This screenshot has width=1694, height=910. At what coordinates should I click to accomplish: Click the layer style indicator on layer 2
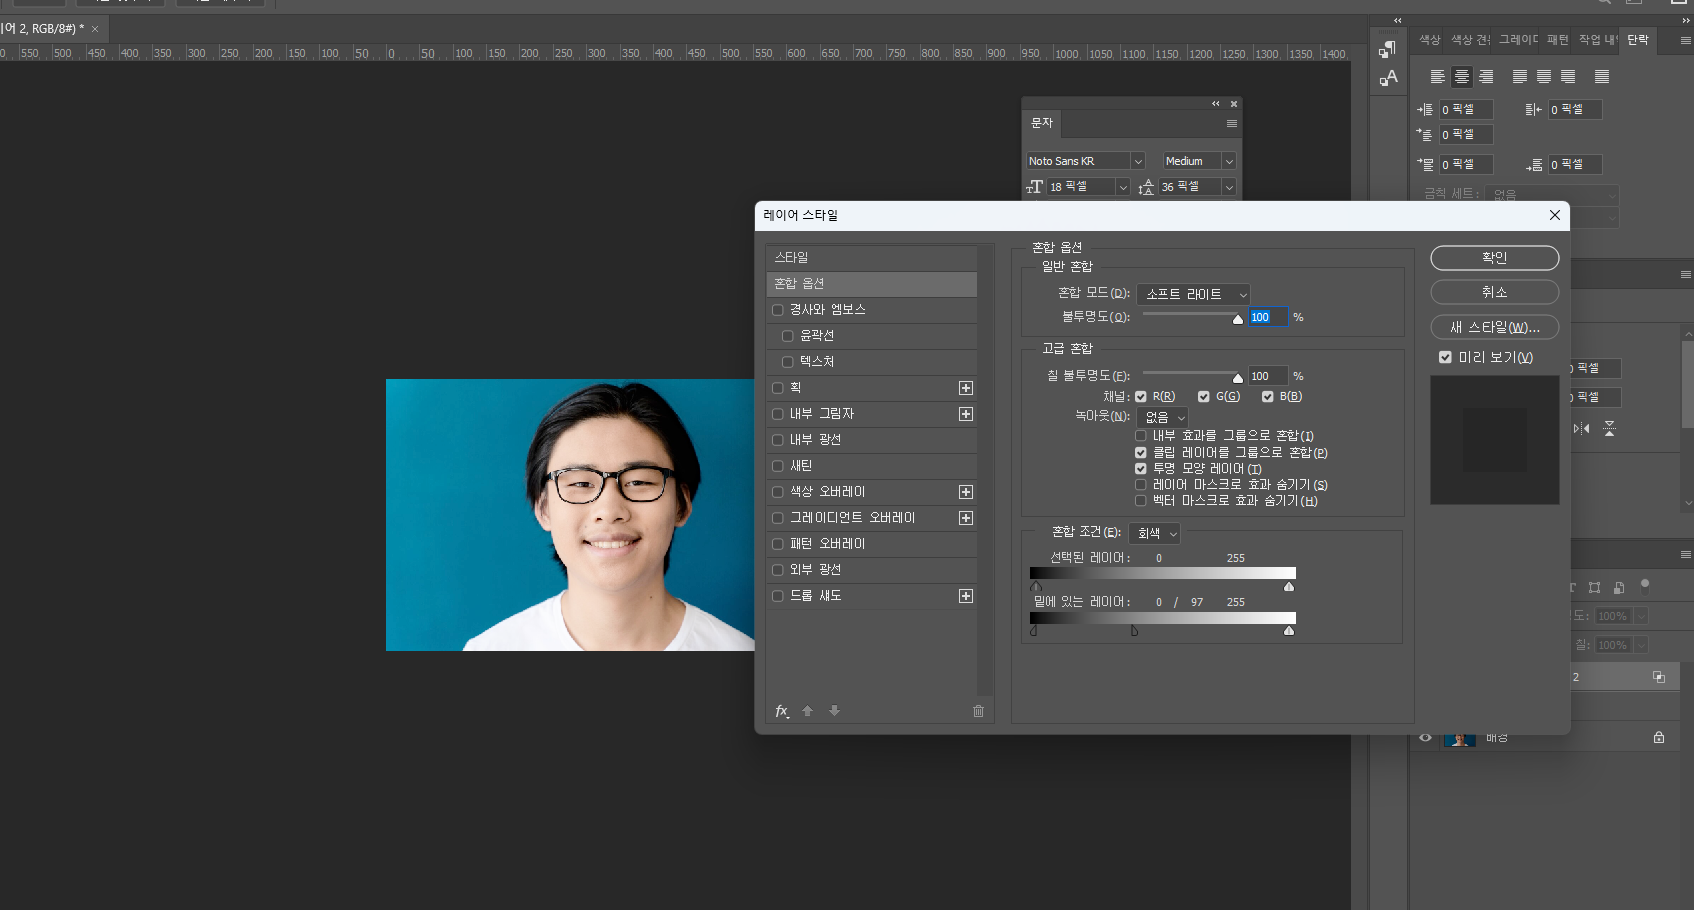pyautogui.click(x=1659, y=677)
